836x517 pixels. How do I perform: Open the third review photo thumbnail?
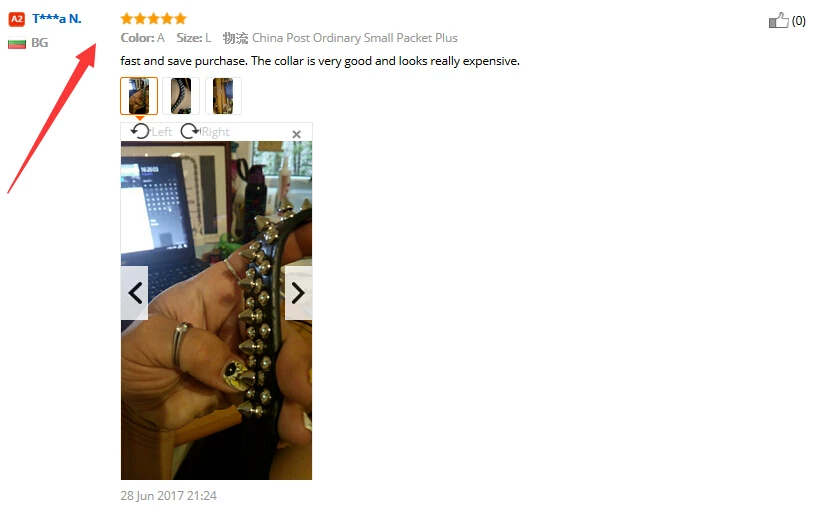(223, 96)
